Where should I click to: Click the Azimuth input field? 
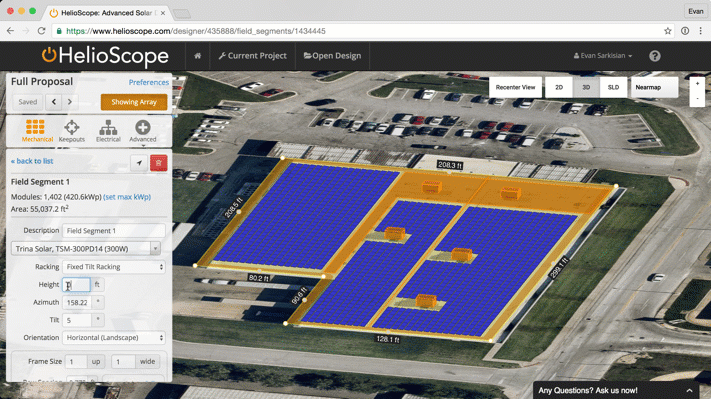pyautogui.click(x=77, y=302)
